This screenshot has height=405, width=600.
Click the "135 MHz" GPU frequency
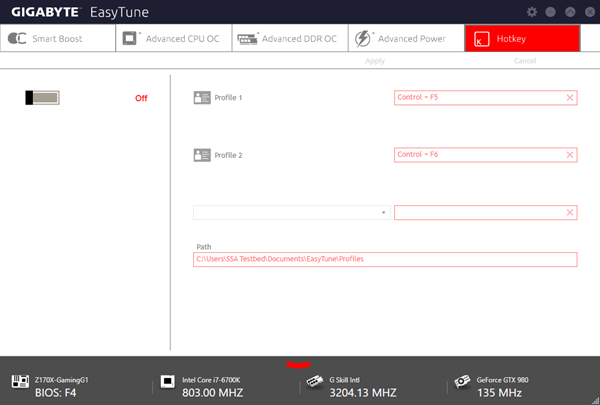pyautogui.click(x=499, y=393)
